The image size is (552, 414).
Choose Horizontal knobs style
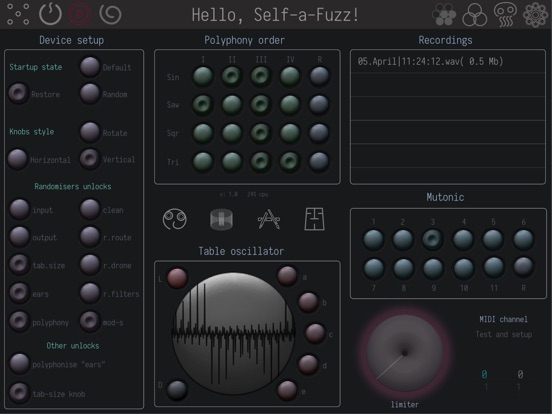(18, 159)
